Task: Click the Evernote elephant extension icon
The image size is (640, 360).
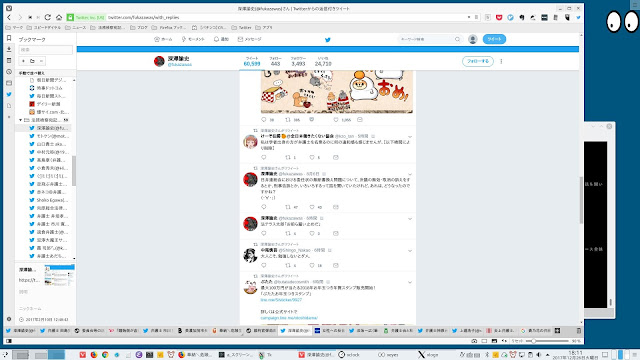Action: (522, 17)
